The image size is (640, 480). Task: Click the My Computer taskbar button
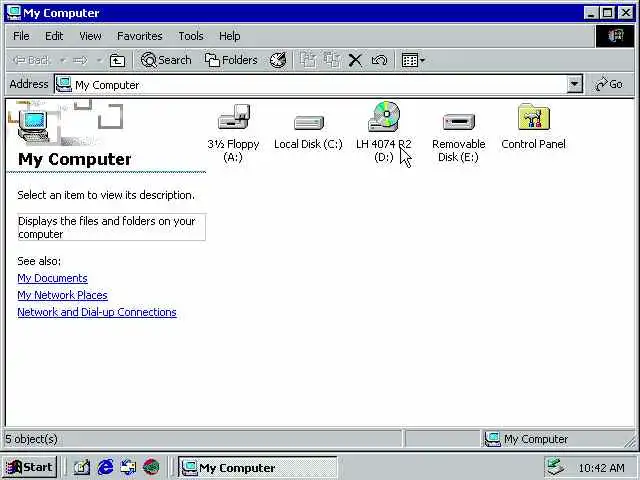coord(258,467)
